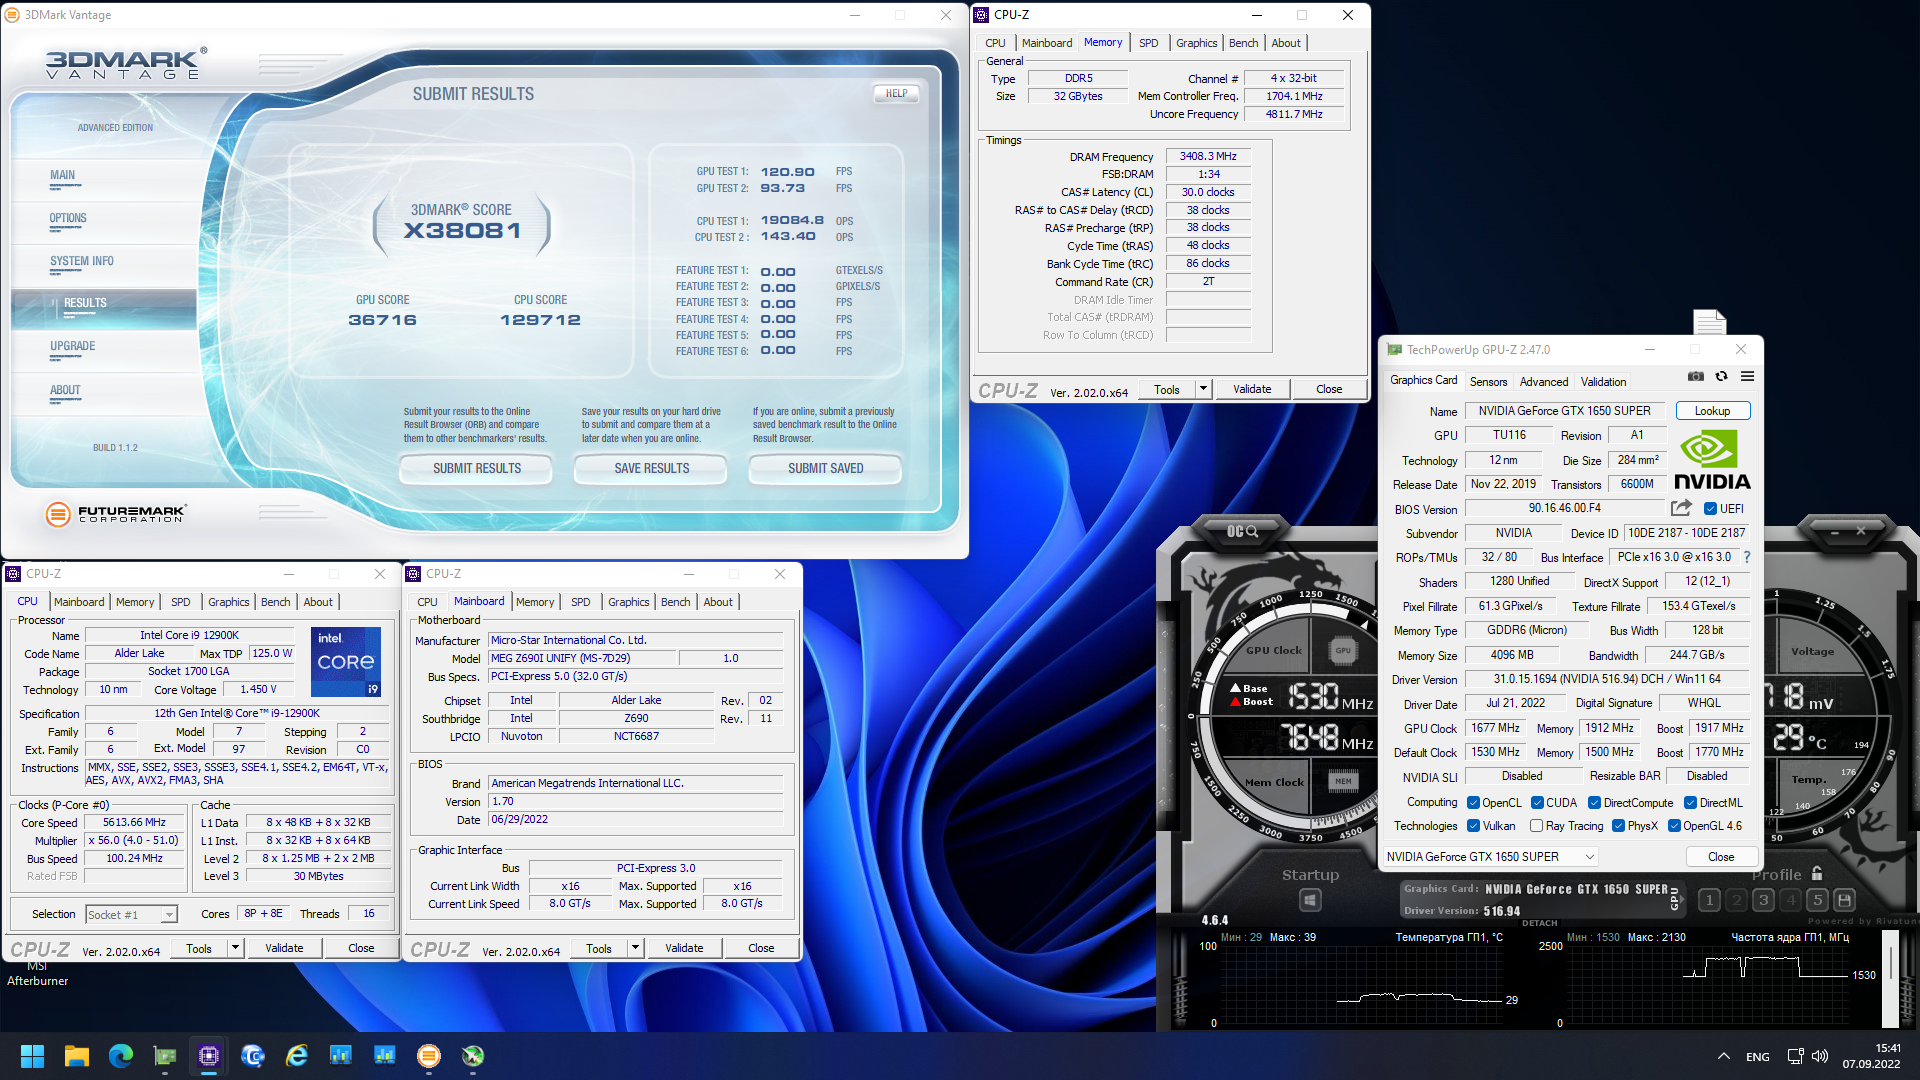Viewport: 1920px width, 1080px height.
Task: Click the NVIDIA logo in GPU-Z
Action: click(1712, 460)
